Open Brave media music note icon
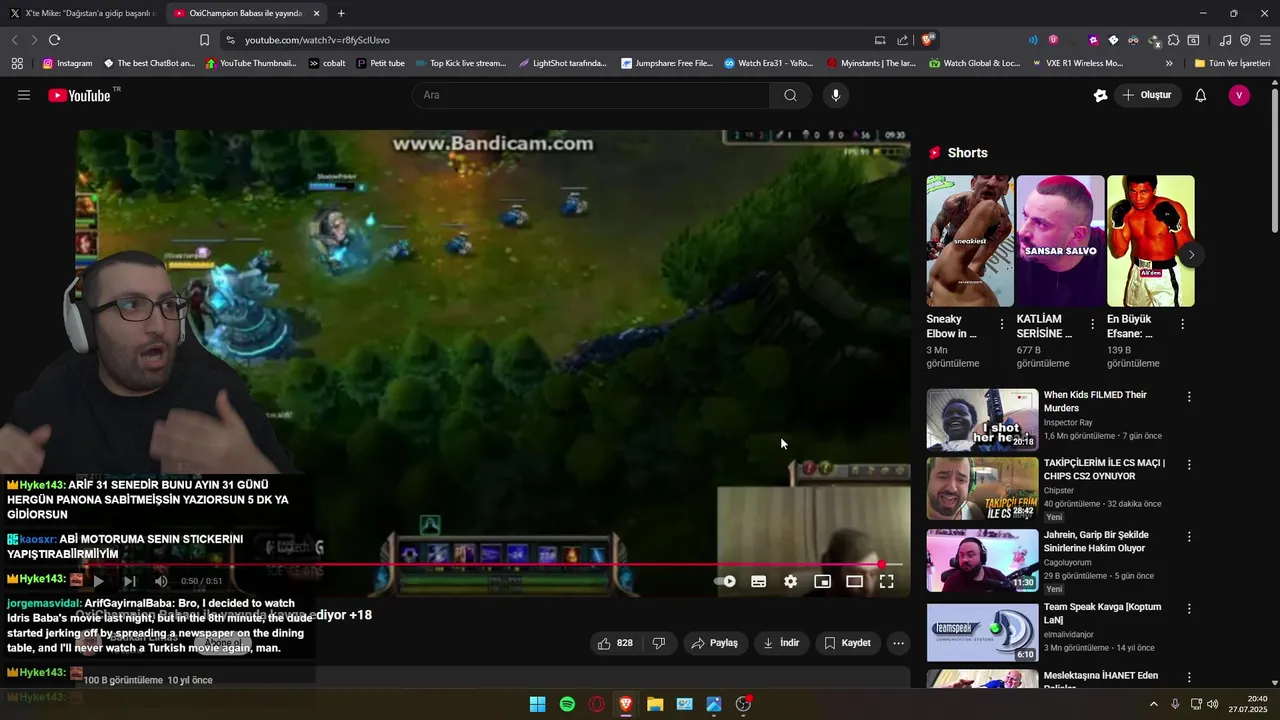The image size is (1280, 720). pos(1225,40)
